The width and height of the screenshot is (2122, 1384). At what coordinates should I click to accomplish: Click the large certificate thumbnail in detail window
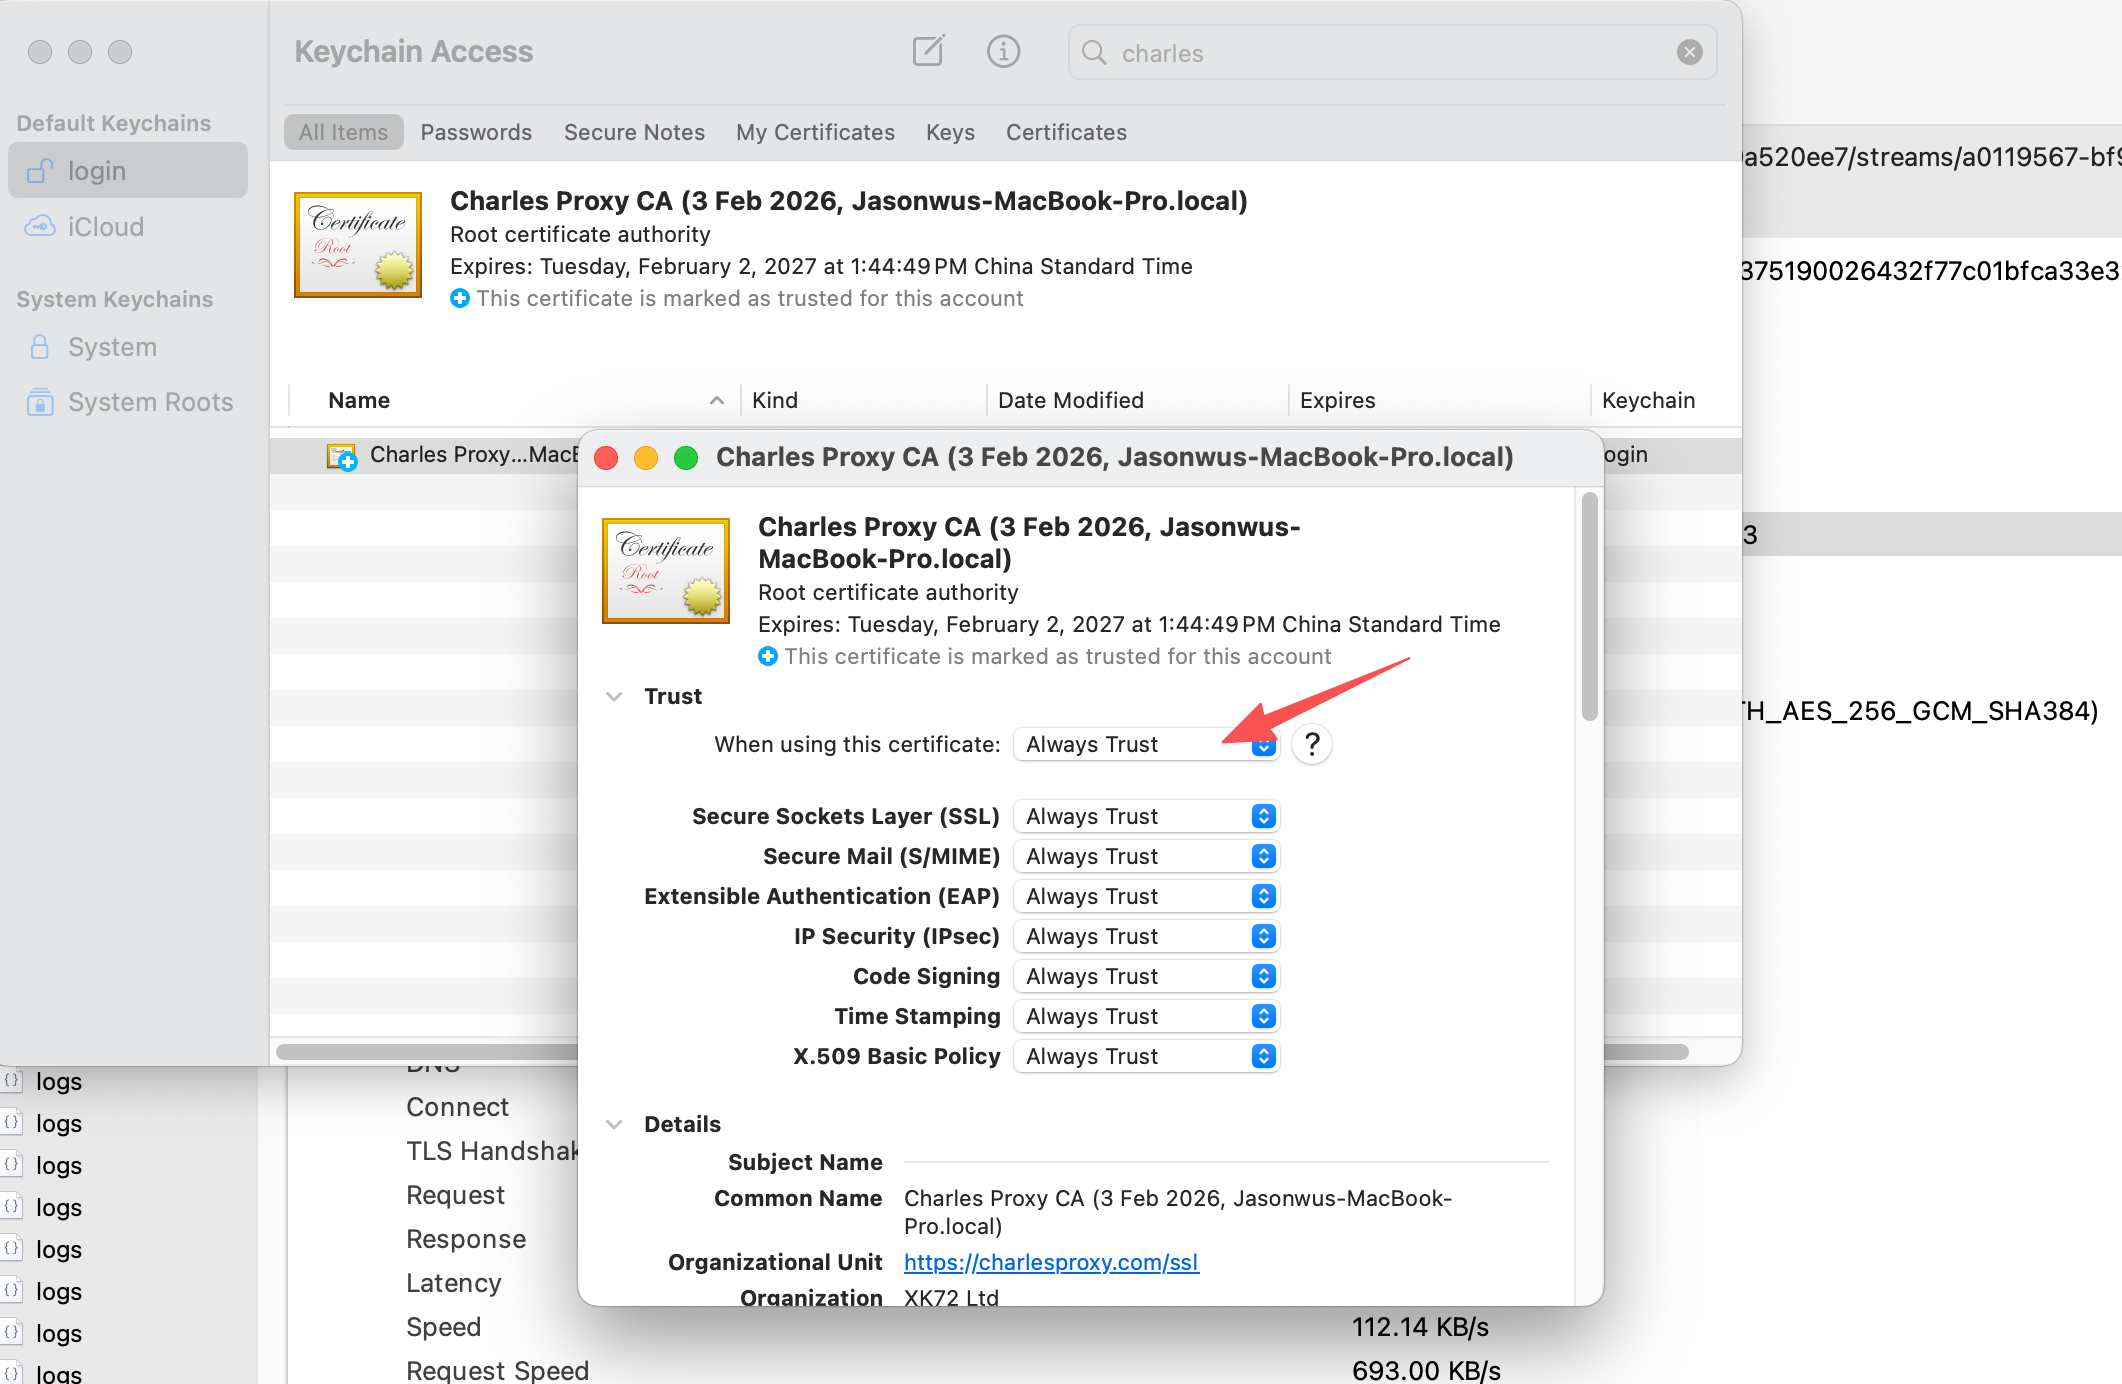pyautogui.click(x=666, y=570)
